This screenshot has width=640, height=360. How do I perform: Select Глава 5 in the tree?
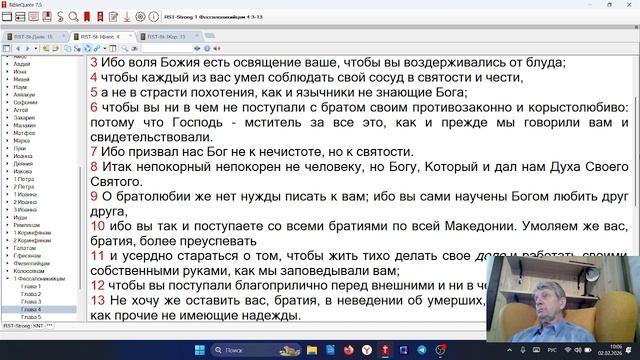(31, 317)
